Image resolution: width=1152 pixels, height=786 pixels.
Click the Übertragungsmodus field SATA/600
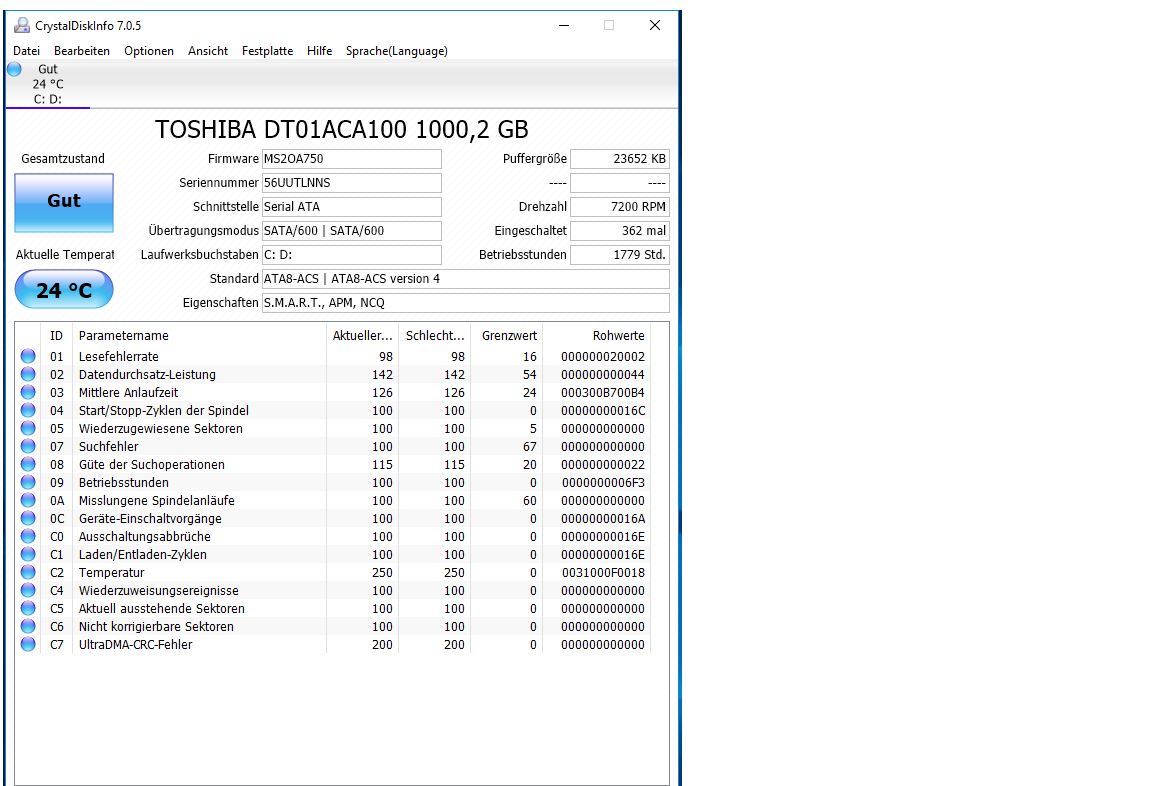(352, 231)
